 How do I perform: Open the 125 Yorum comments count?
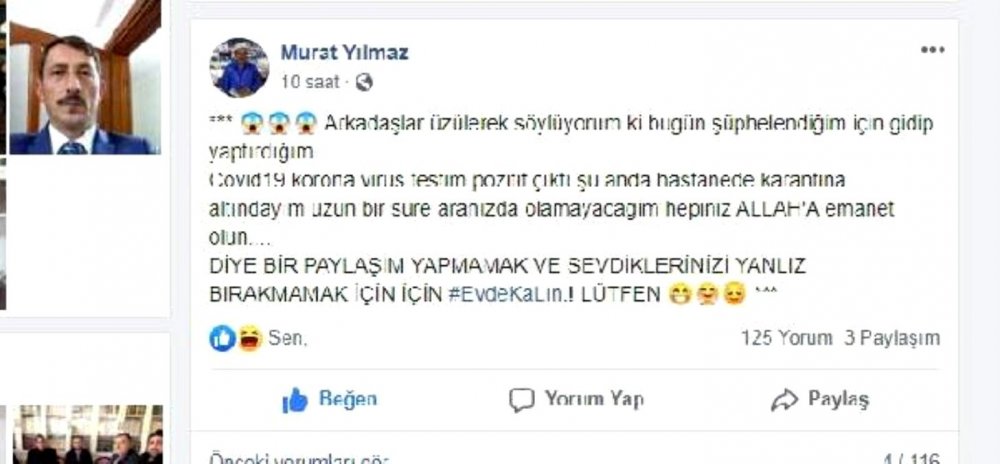[x=786, y=338]
